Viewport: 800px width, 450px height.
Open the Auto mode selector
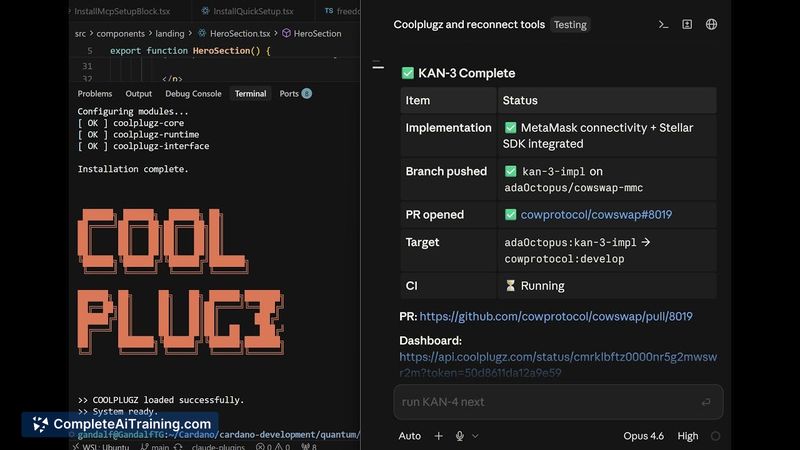(x=410, y=436)
